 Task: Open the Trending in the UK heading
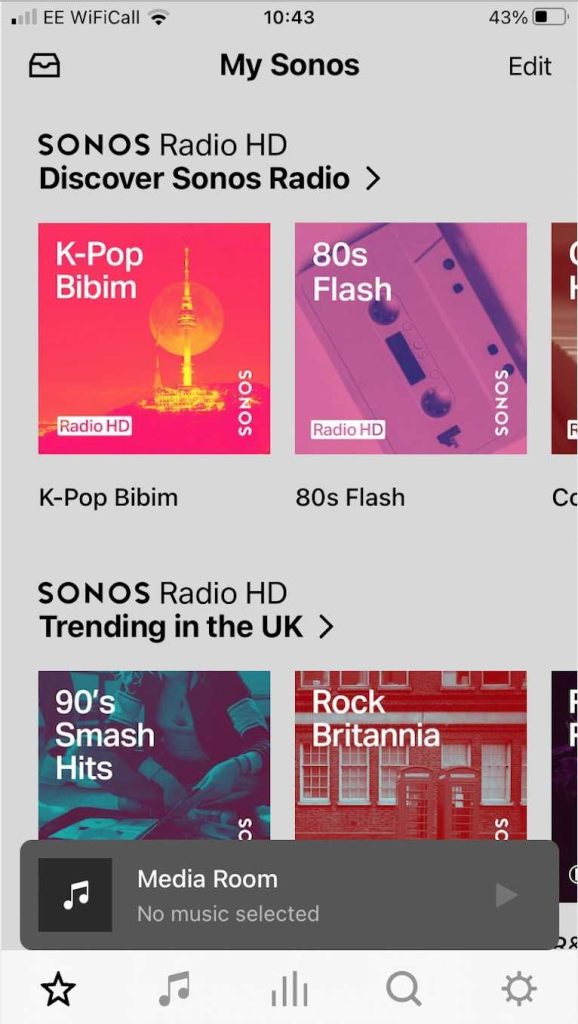pyautogui.click(x=171, y=627)
